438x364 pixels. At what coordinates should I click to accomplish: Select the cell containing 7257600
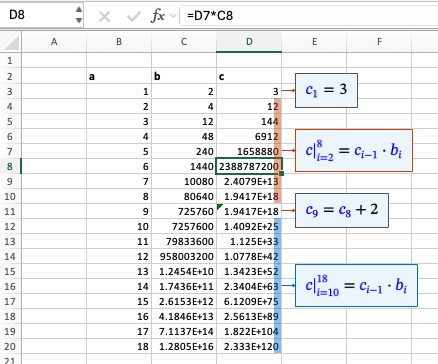[x=184, y=226]
